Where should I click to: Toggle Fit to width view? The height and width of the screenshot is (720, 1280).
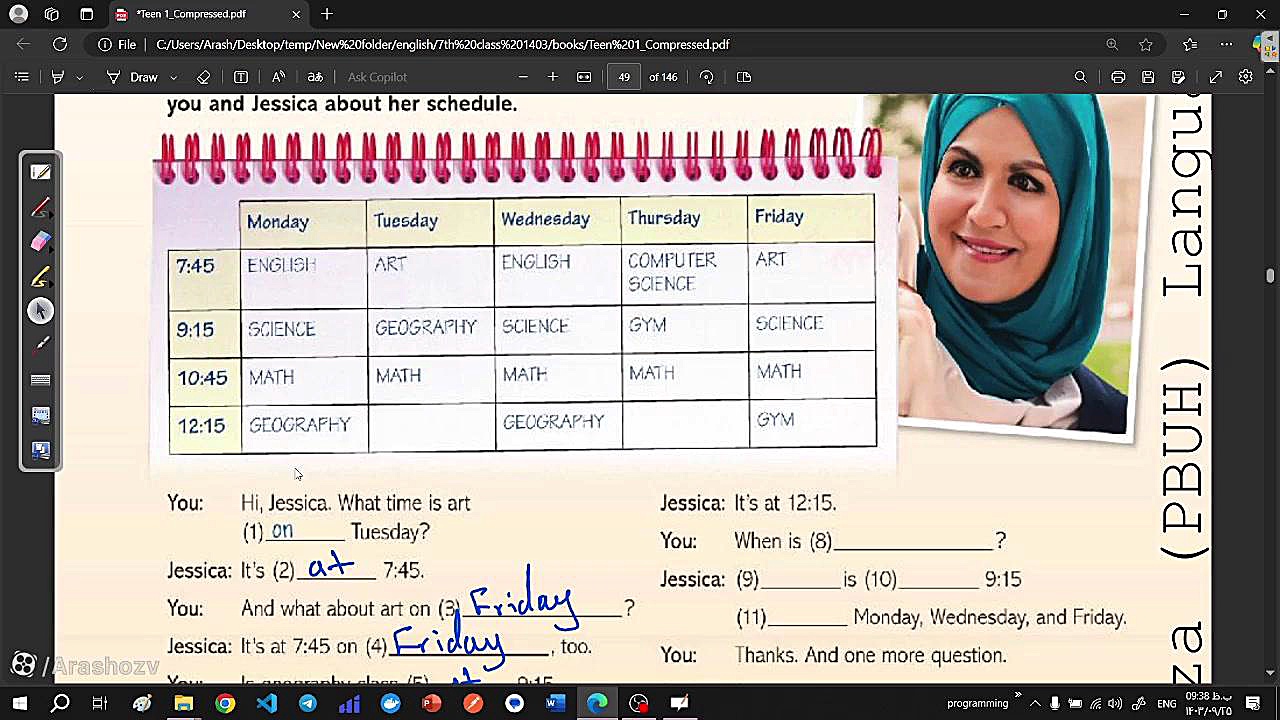584,77
